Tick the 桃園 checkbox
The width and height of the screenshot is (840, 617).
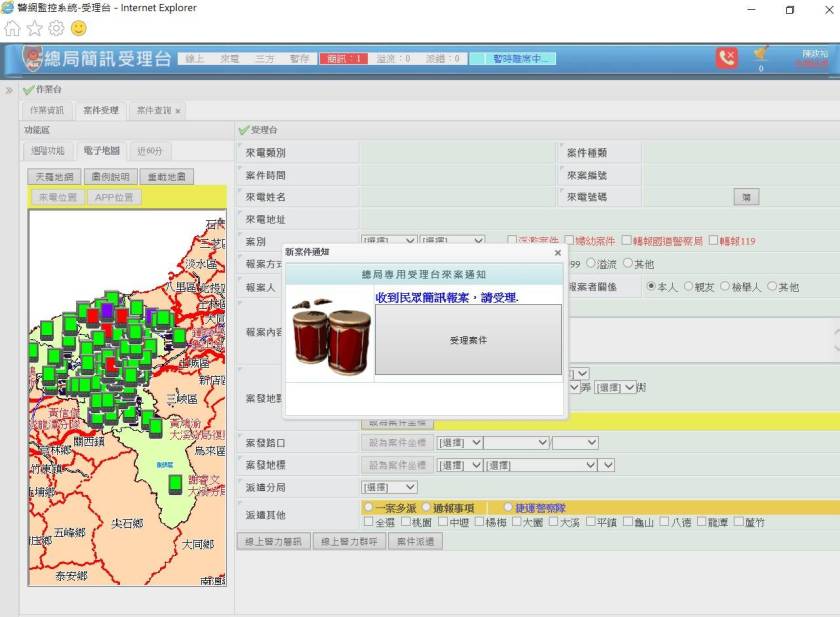(406, 522)
